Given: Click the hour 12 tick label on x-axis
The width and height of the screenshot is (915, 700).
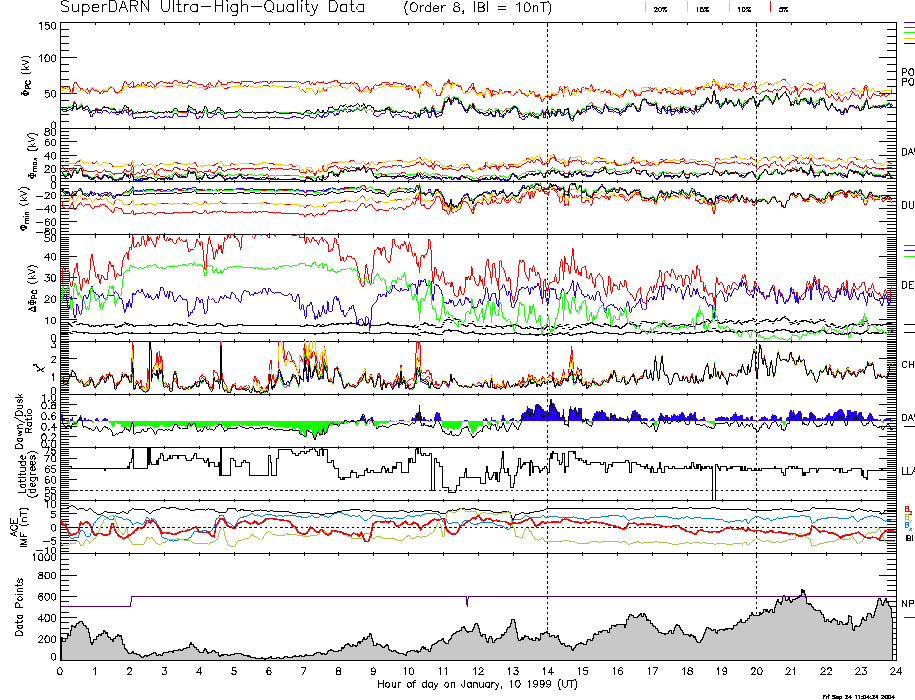Looking at the screenshot, I should [x=477, y=671].
